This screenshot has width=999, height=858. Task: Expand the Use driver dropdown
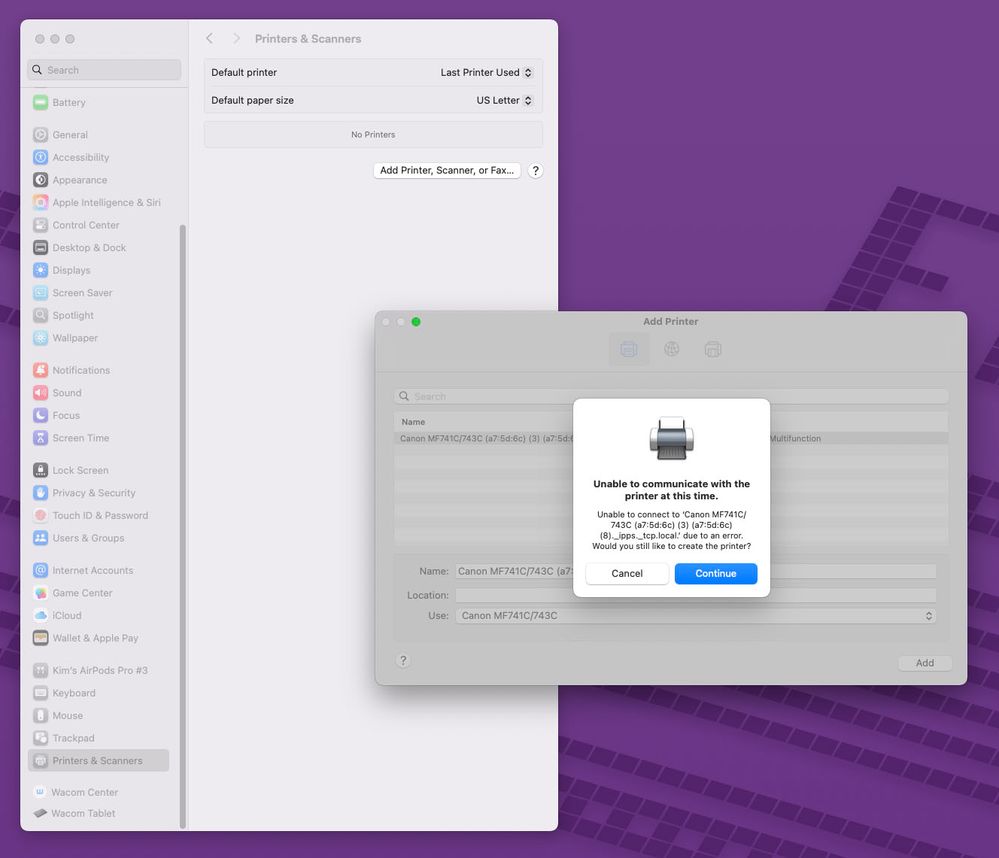point(695,616)
